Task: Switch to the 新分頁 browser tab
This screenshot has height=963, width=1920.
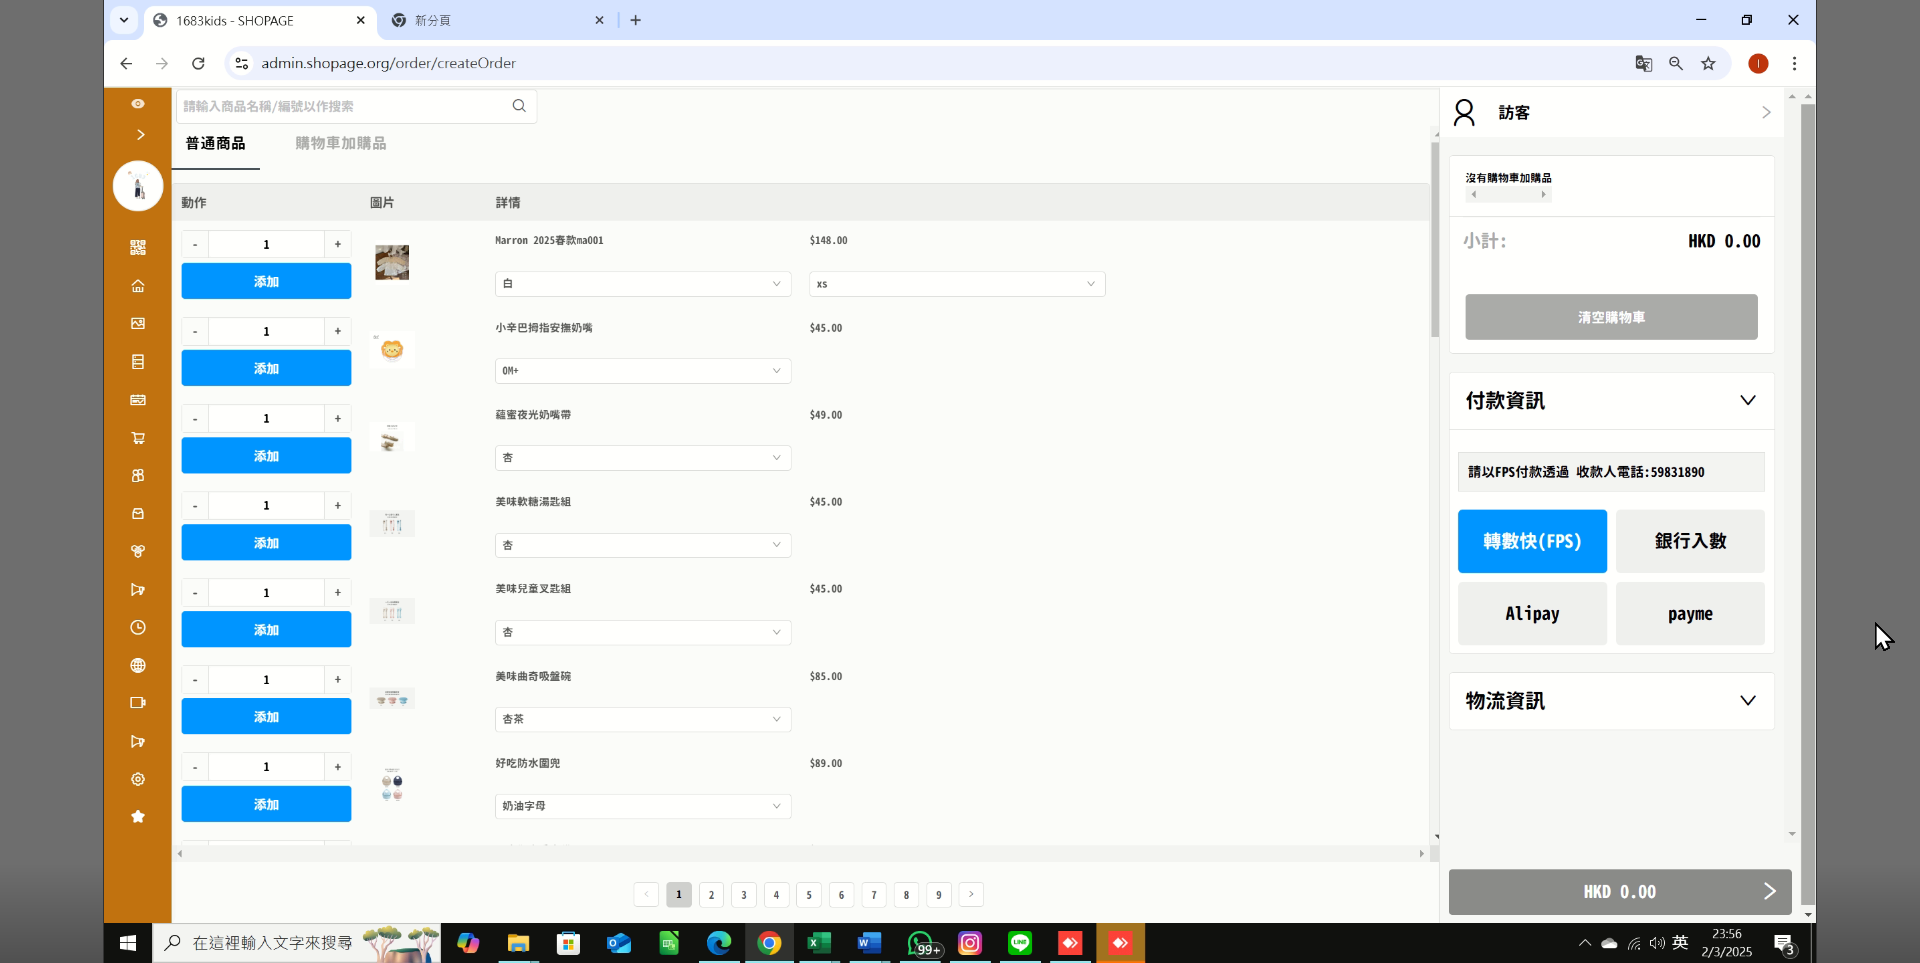Action: [x=498, y=20]
